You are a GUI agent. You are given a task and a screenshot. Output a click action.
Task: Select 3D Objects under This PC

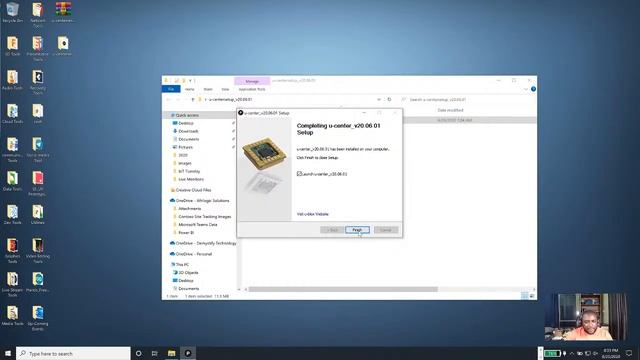click(188, 273)
